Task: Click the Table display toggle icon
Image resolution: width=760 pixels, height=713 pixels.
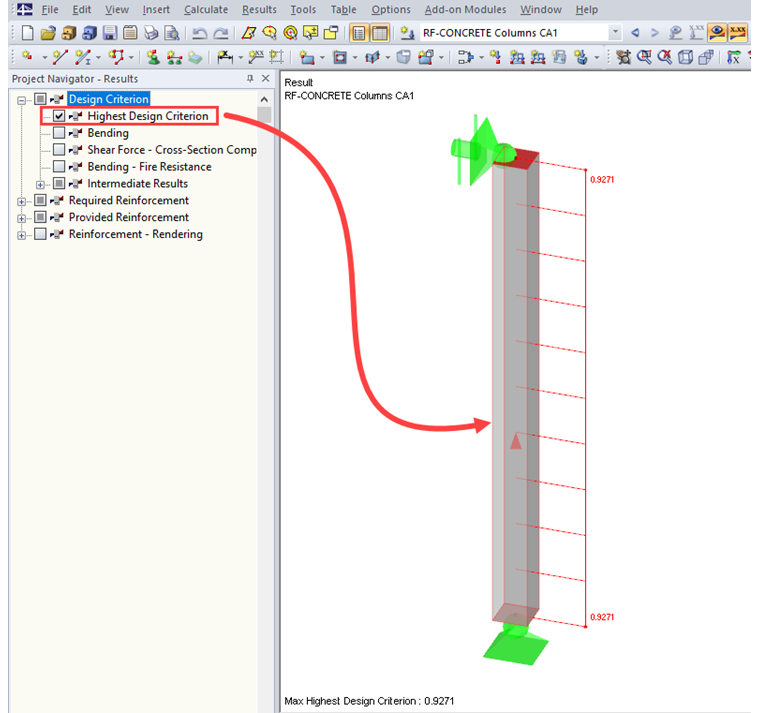Action: coord(380,33)
